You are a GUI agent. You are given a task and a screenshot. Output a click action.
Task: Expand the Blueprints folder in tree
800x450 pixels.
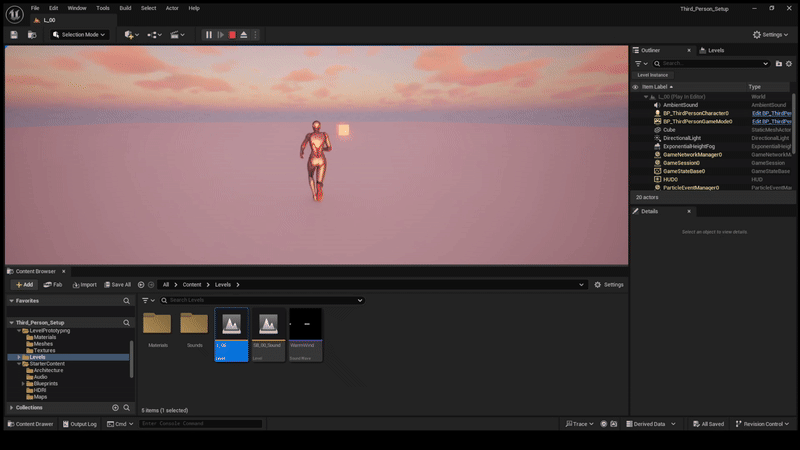click(23, 384)
